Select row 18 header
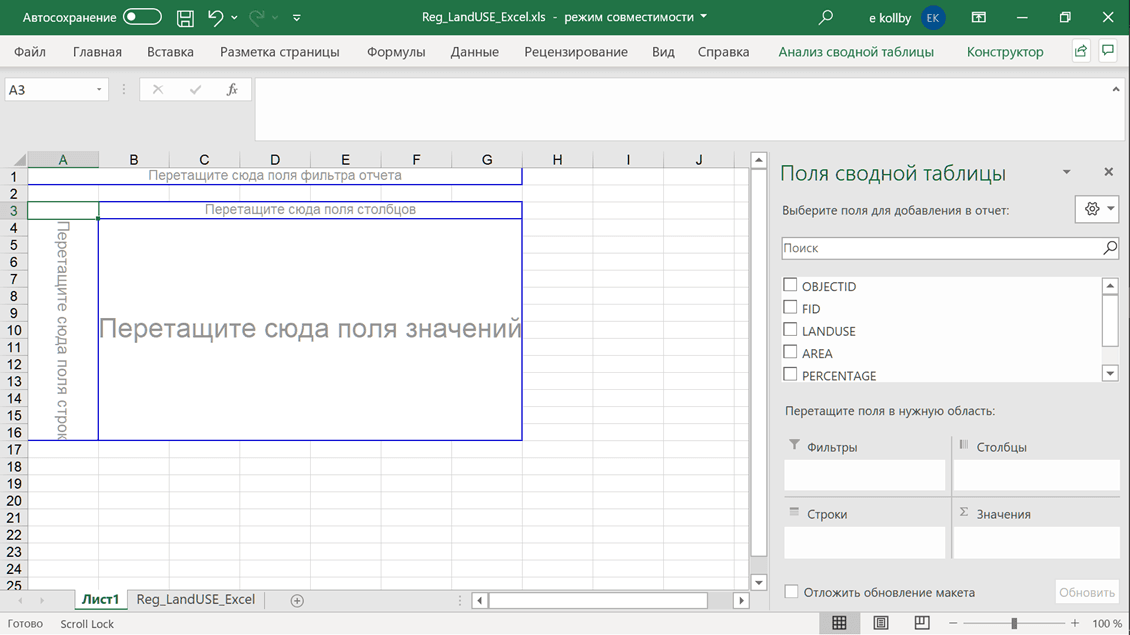1130x635 pixels. [14, 466]
